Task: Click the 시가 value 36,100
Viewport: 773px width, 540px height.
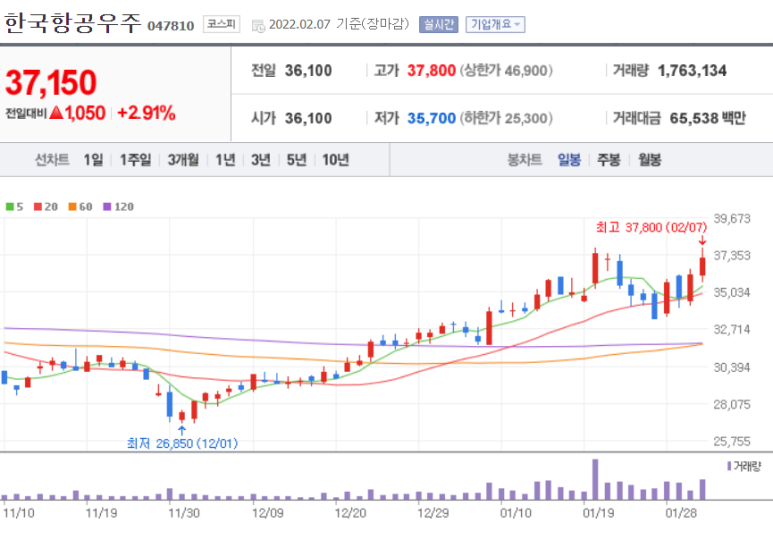Action: pos(308,118)
